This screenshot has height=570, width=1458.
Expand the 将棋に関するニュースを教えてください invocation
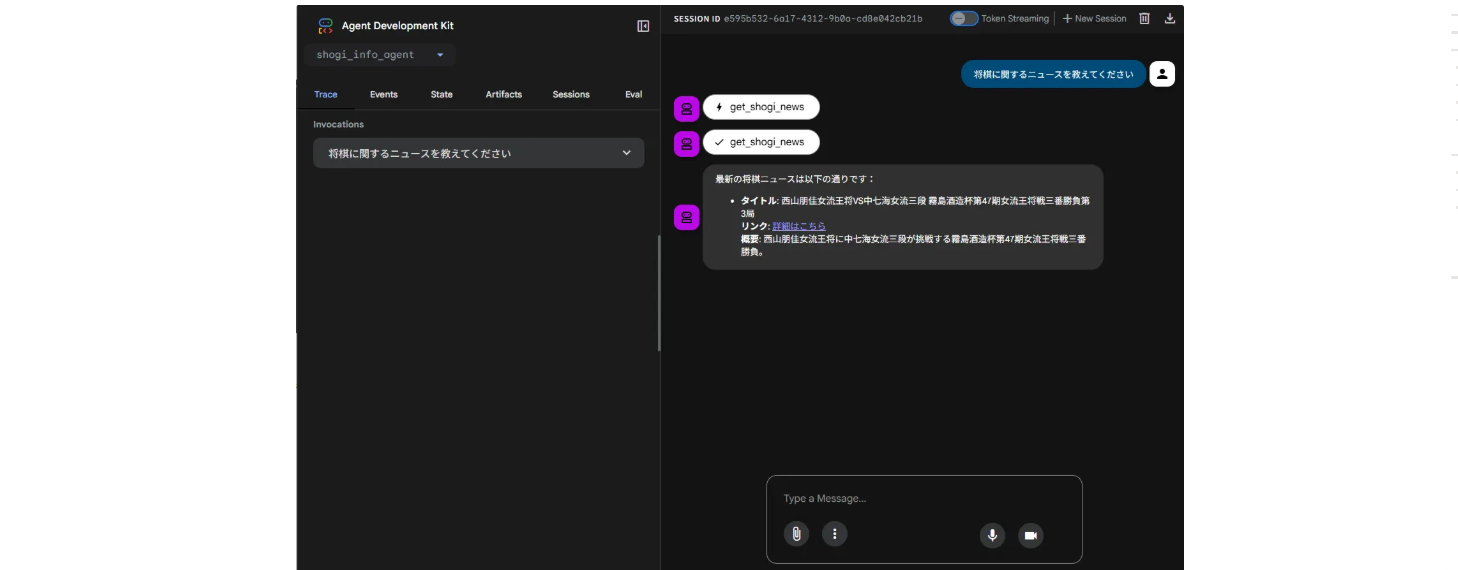point(478,153)
